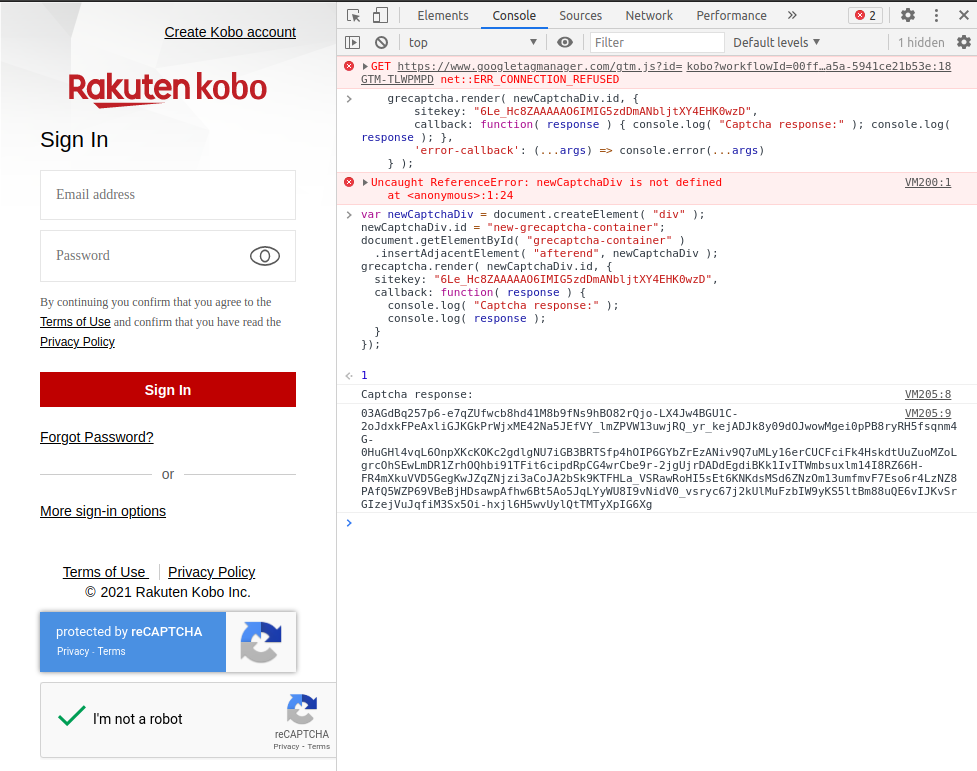Open the VM200:1 source link

click(928, 182)
